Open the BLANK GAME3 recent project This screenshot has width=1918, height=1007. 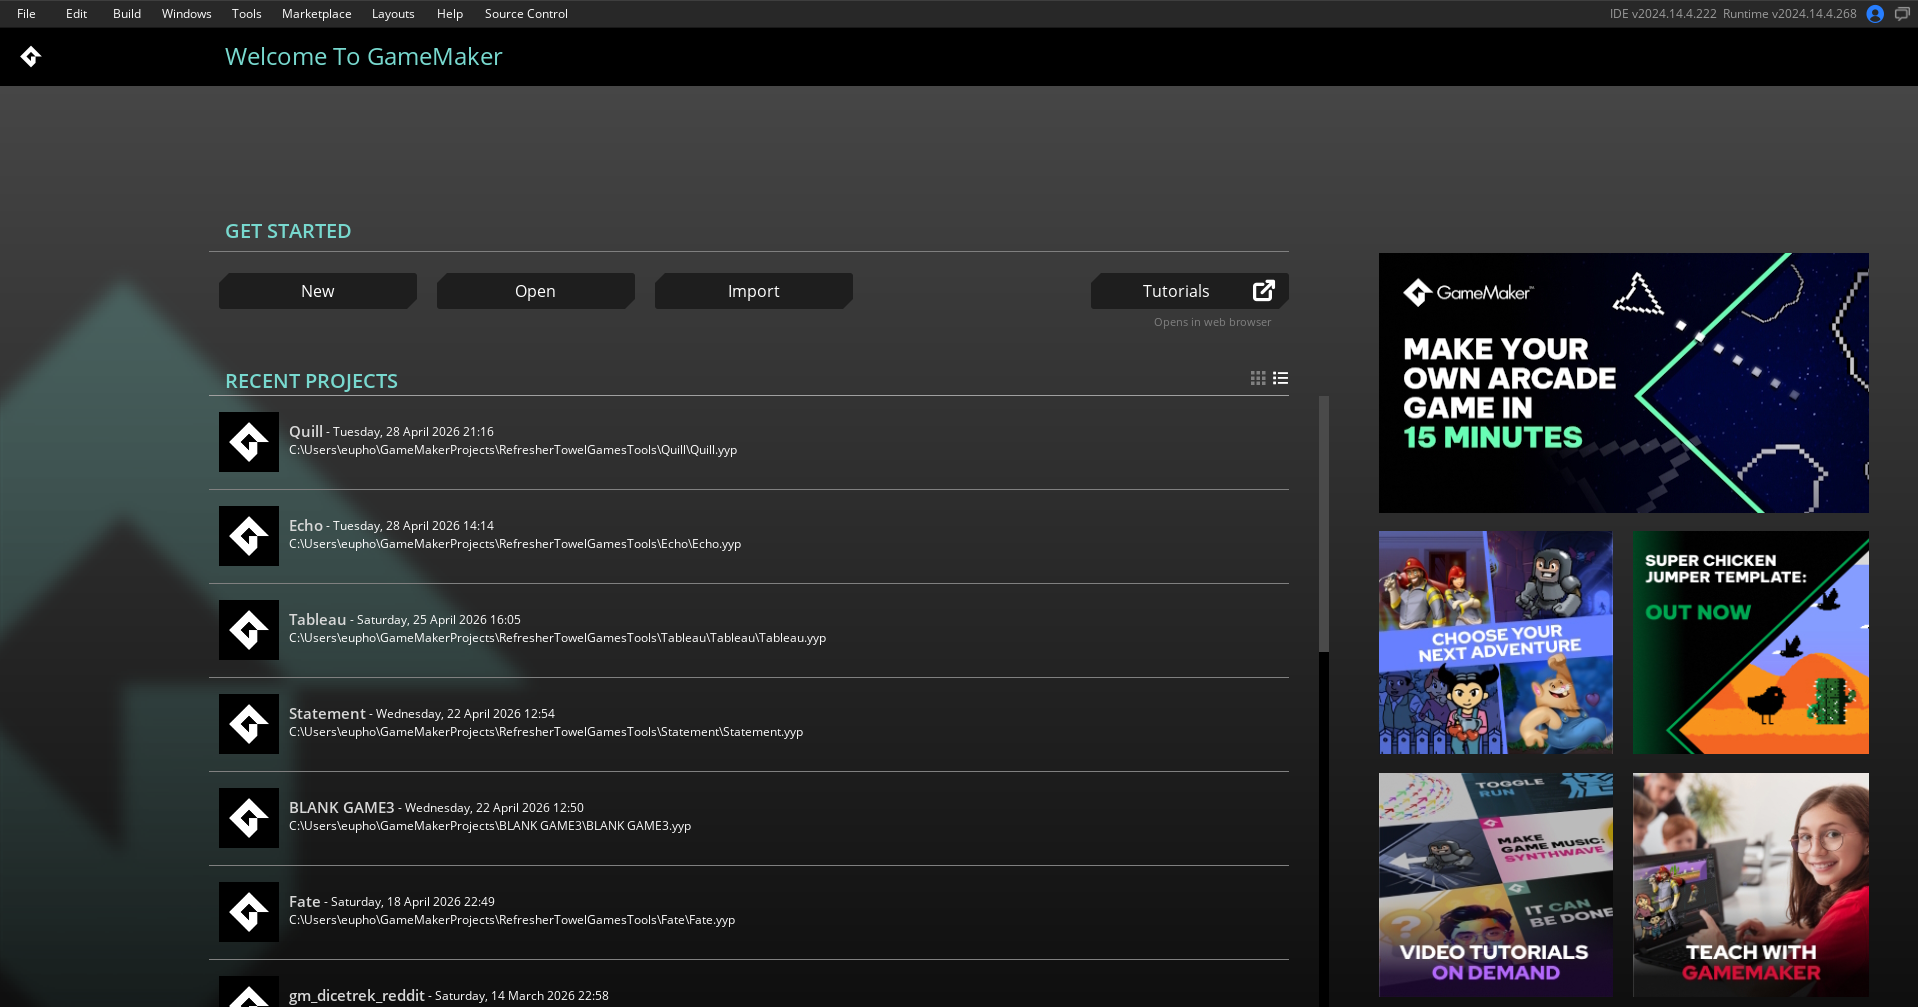click(x=749, y=818)
